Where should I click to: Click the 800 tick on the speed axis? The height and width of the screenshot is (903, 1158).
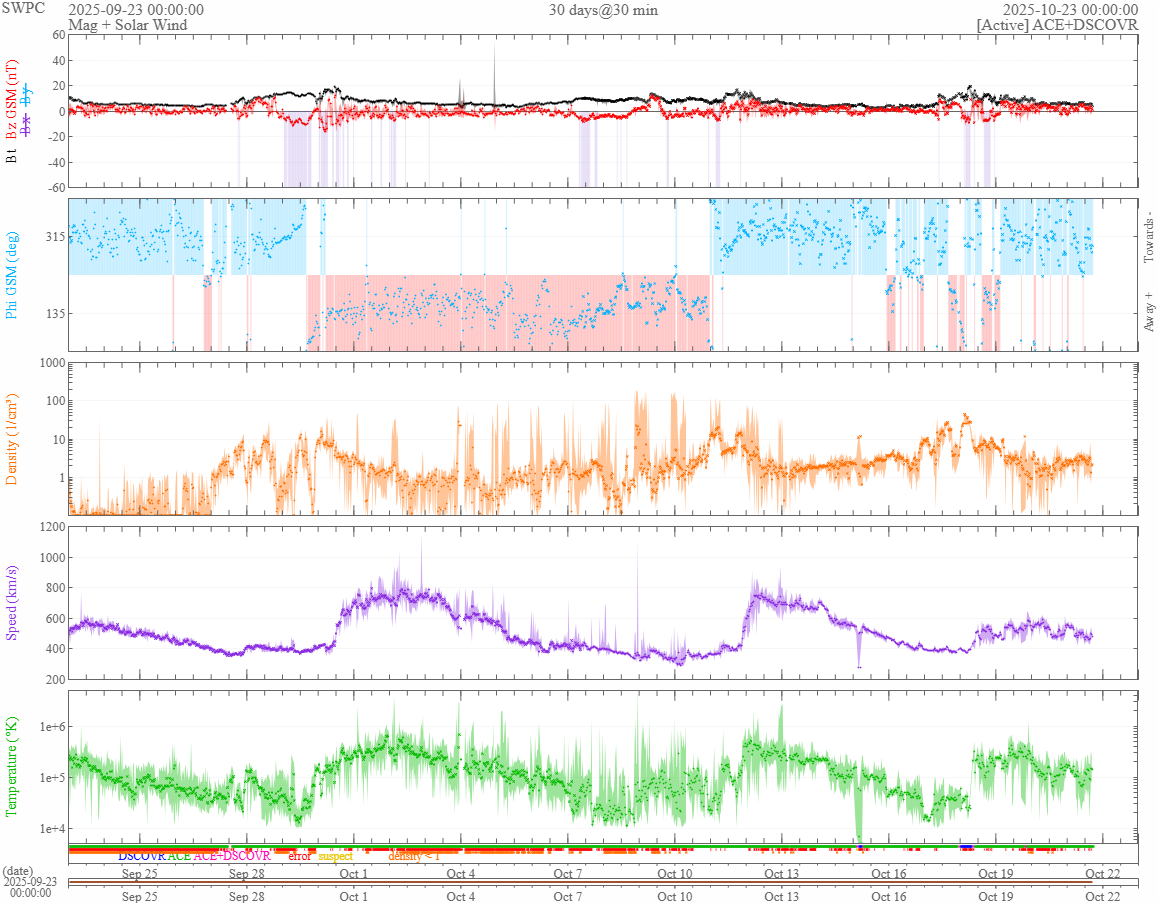tap(55, 588)
